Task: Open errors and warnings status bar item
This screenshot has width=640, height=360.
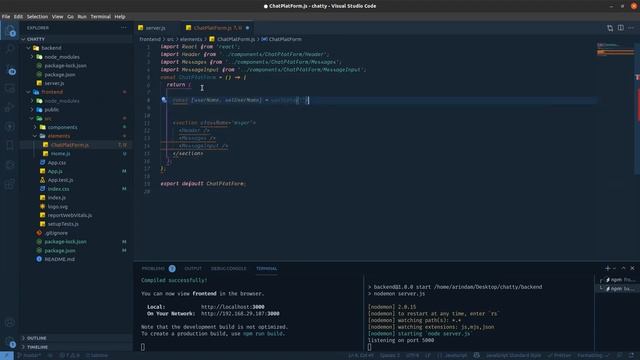Action: click(70, 356)
